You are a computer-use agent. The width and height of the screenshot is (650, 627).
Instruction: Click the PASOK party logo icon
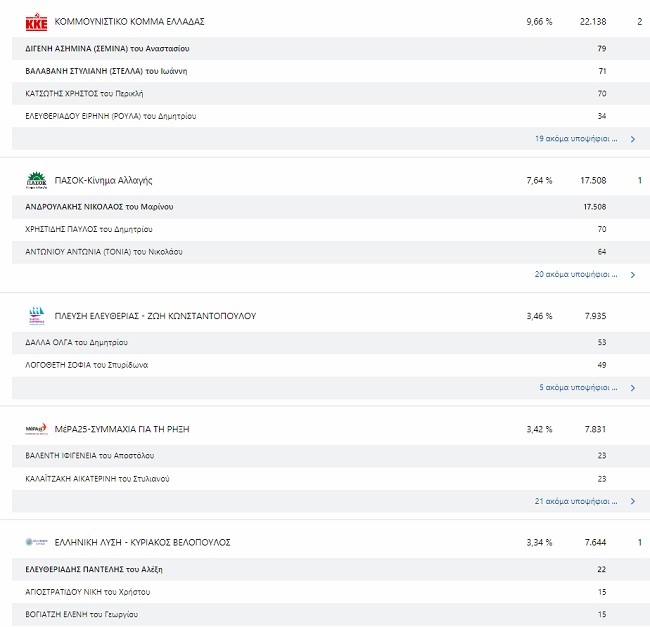pos(36,180)
